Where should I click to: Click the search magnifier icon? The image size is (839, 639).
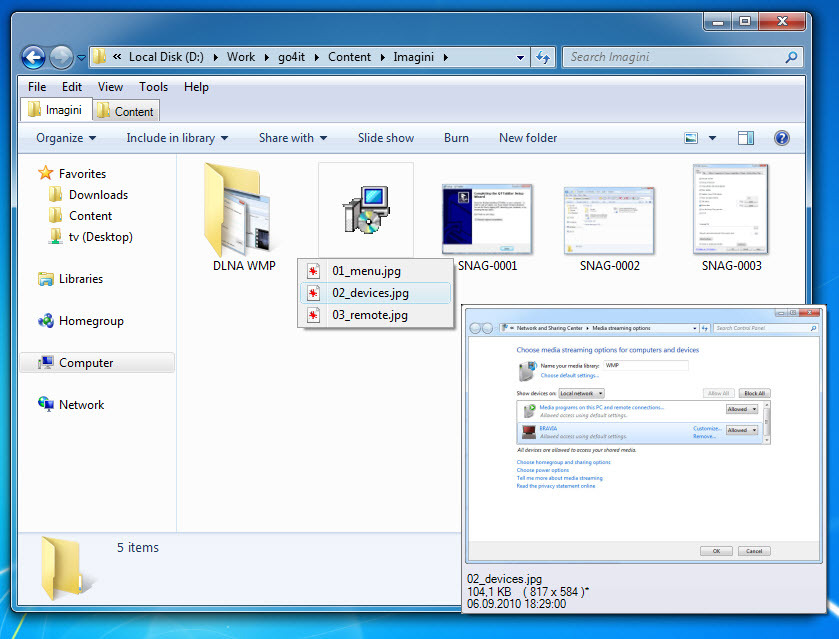pos(791,57)
